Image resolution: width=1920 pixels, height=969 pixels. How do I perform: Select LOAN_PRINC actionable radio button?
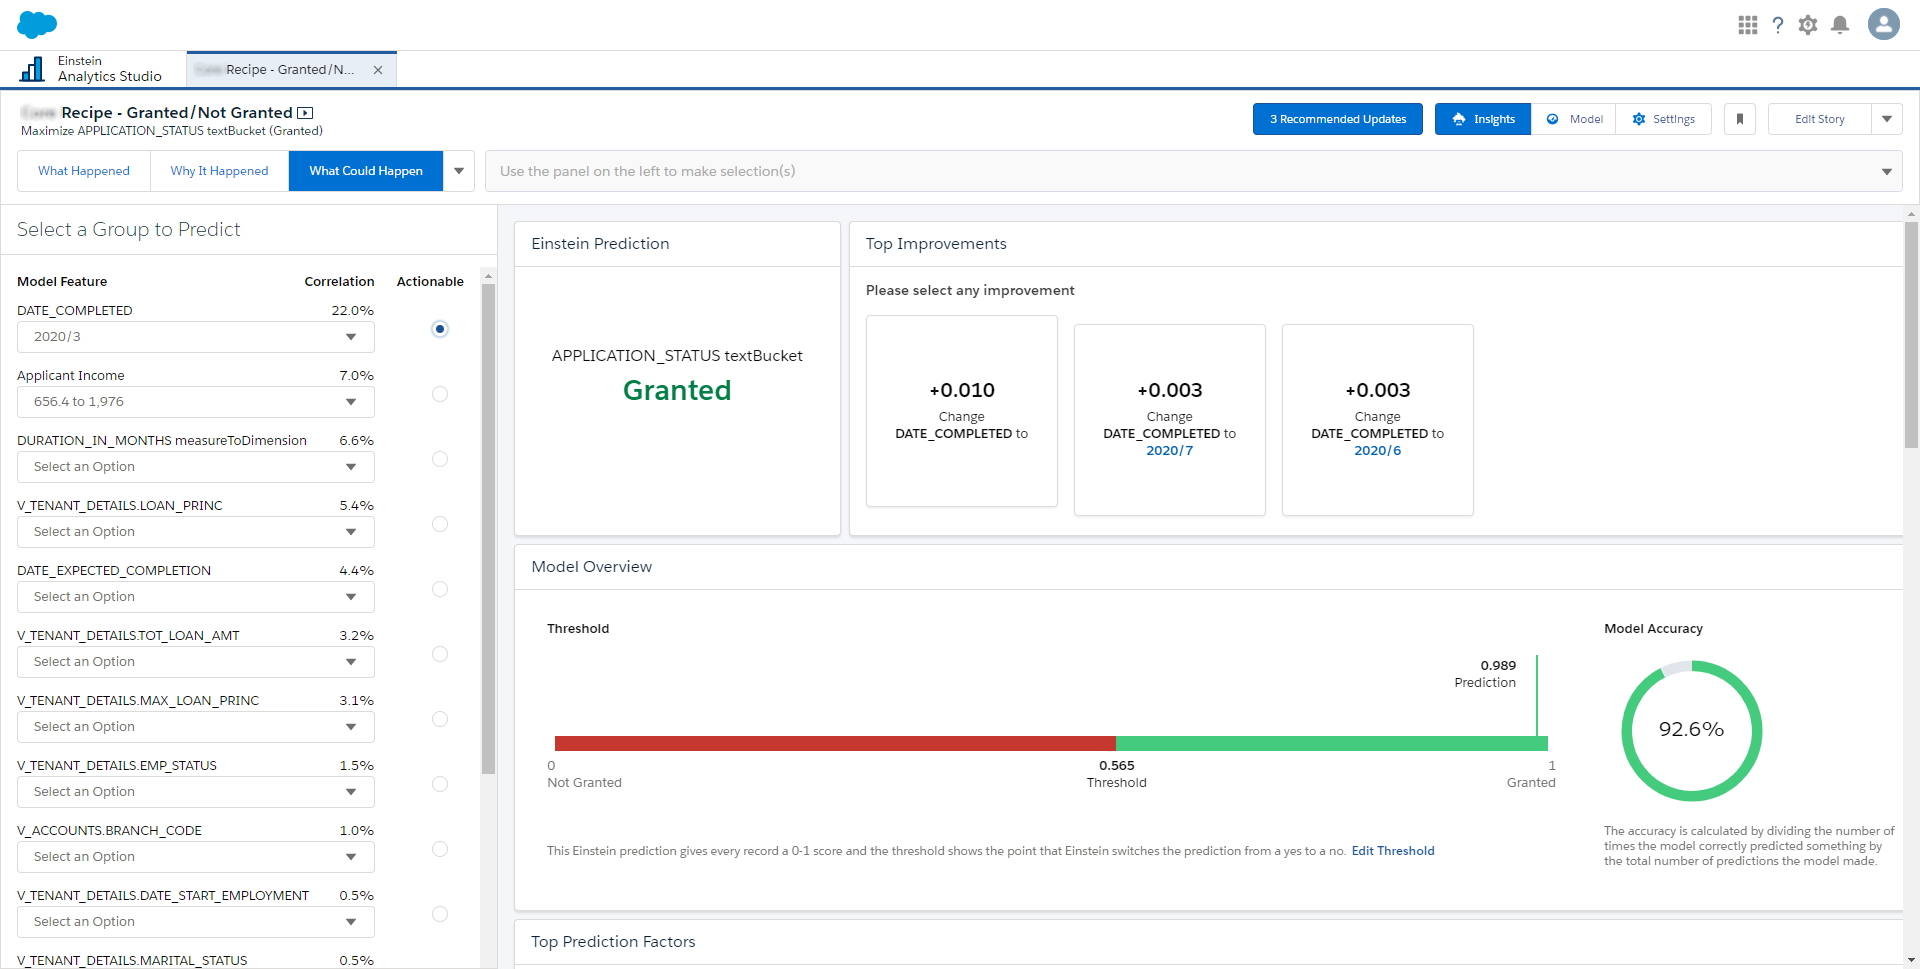coord(440,524)
